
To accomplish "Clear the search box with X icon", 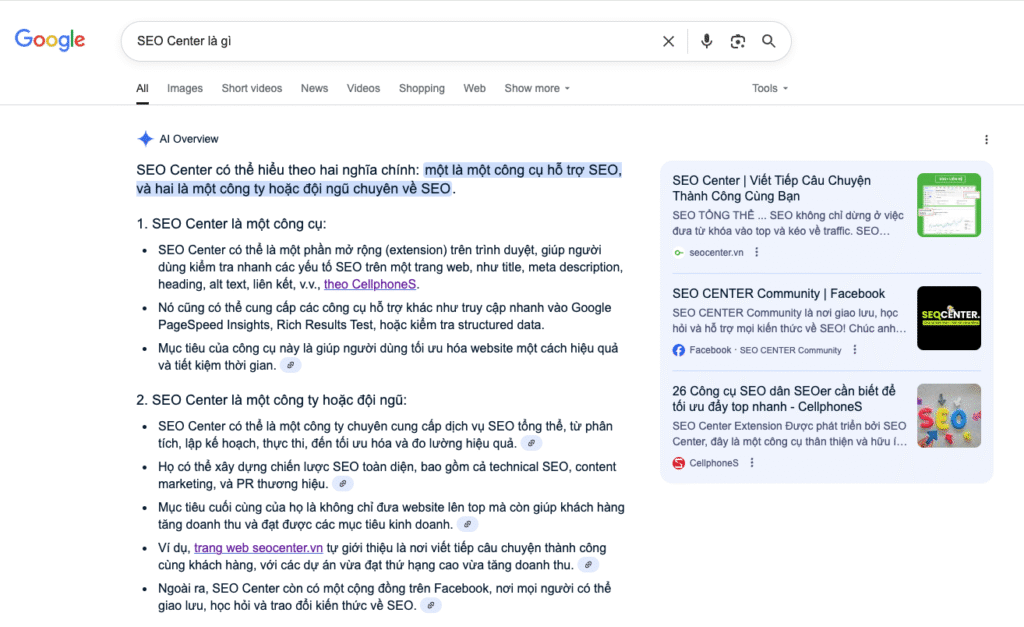I will [668, 41].
